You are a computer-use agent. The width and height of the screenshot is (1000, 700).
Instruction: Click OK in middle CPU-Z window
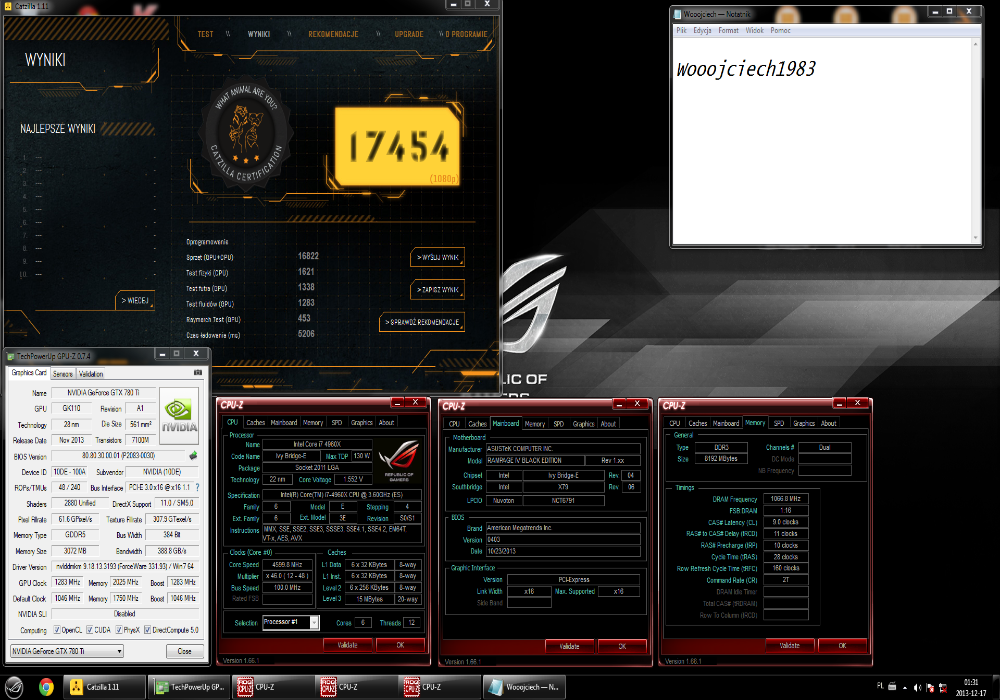(622, 646)
